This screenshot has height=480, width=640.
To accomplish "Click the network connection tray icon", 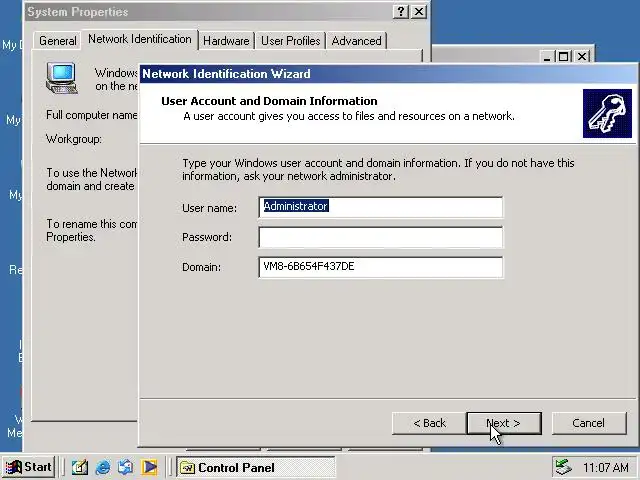I will 564,467.
